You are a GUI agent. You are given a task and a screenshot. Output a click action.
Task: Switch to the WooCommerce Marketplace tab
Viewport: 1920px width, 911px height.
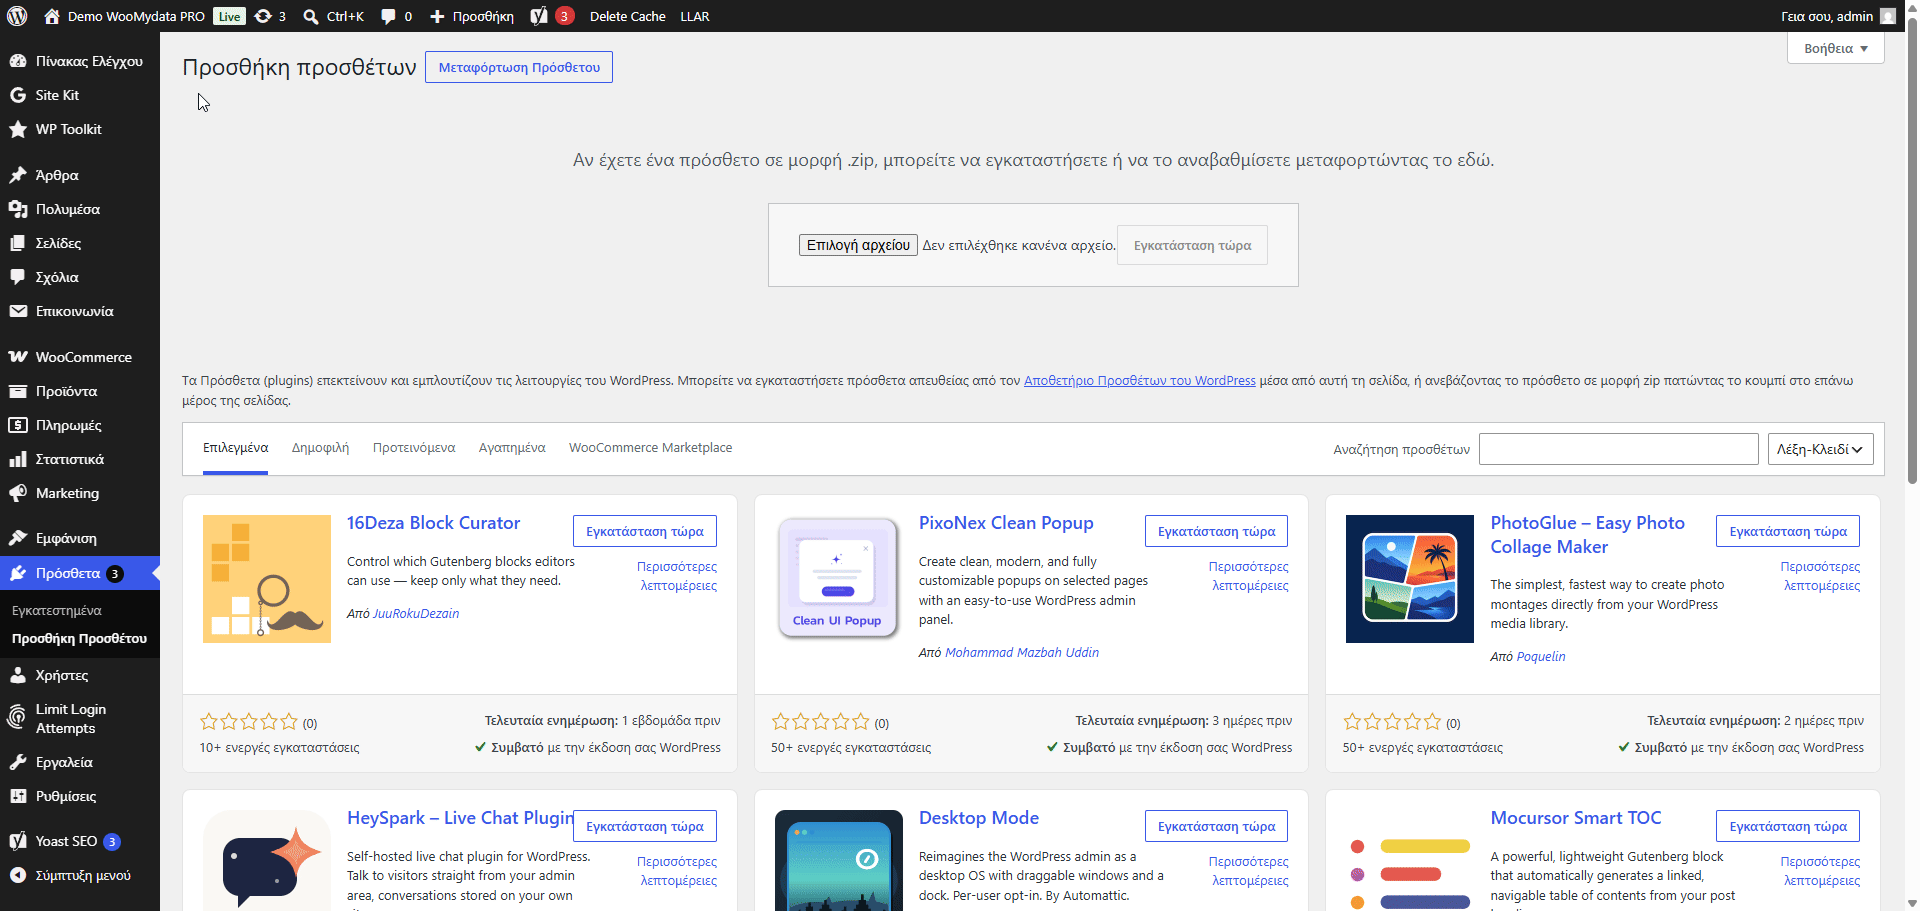(x=650, y=448)
